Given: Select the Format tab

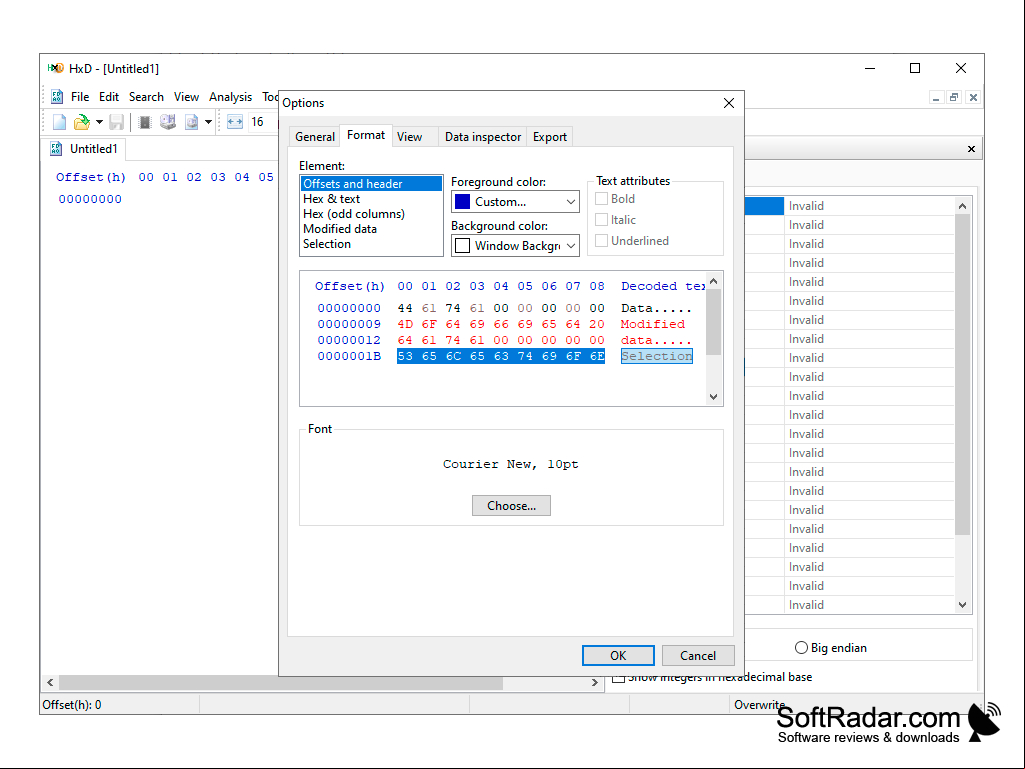Looking at the screenshot, I should pyautogui.click(x=365, y=135).
